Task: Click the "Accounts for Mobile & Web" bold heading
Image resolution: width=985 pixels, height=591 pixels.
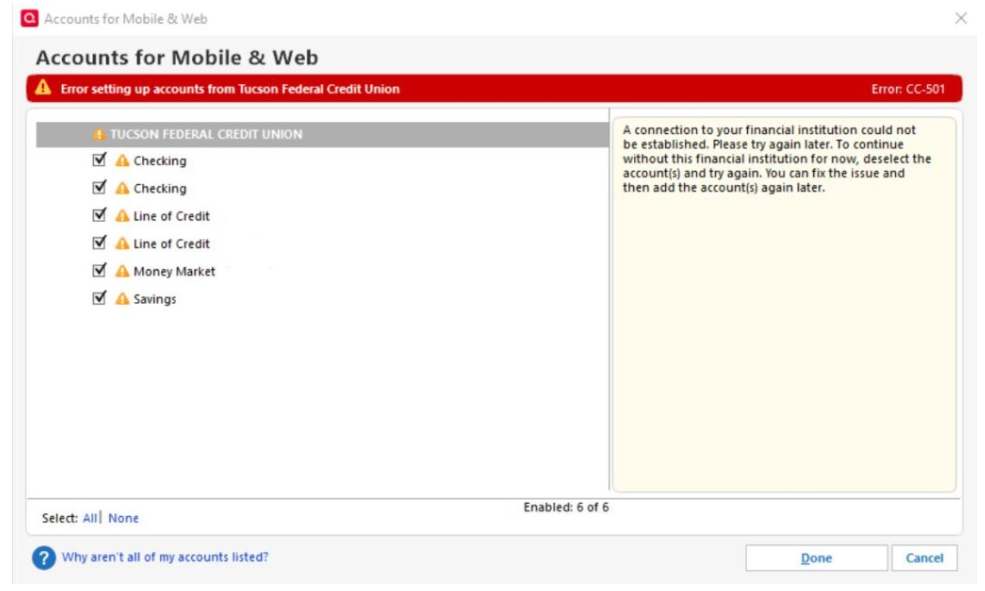Action: tap(177, 57)
